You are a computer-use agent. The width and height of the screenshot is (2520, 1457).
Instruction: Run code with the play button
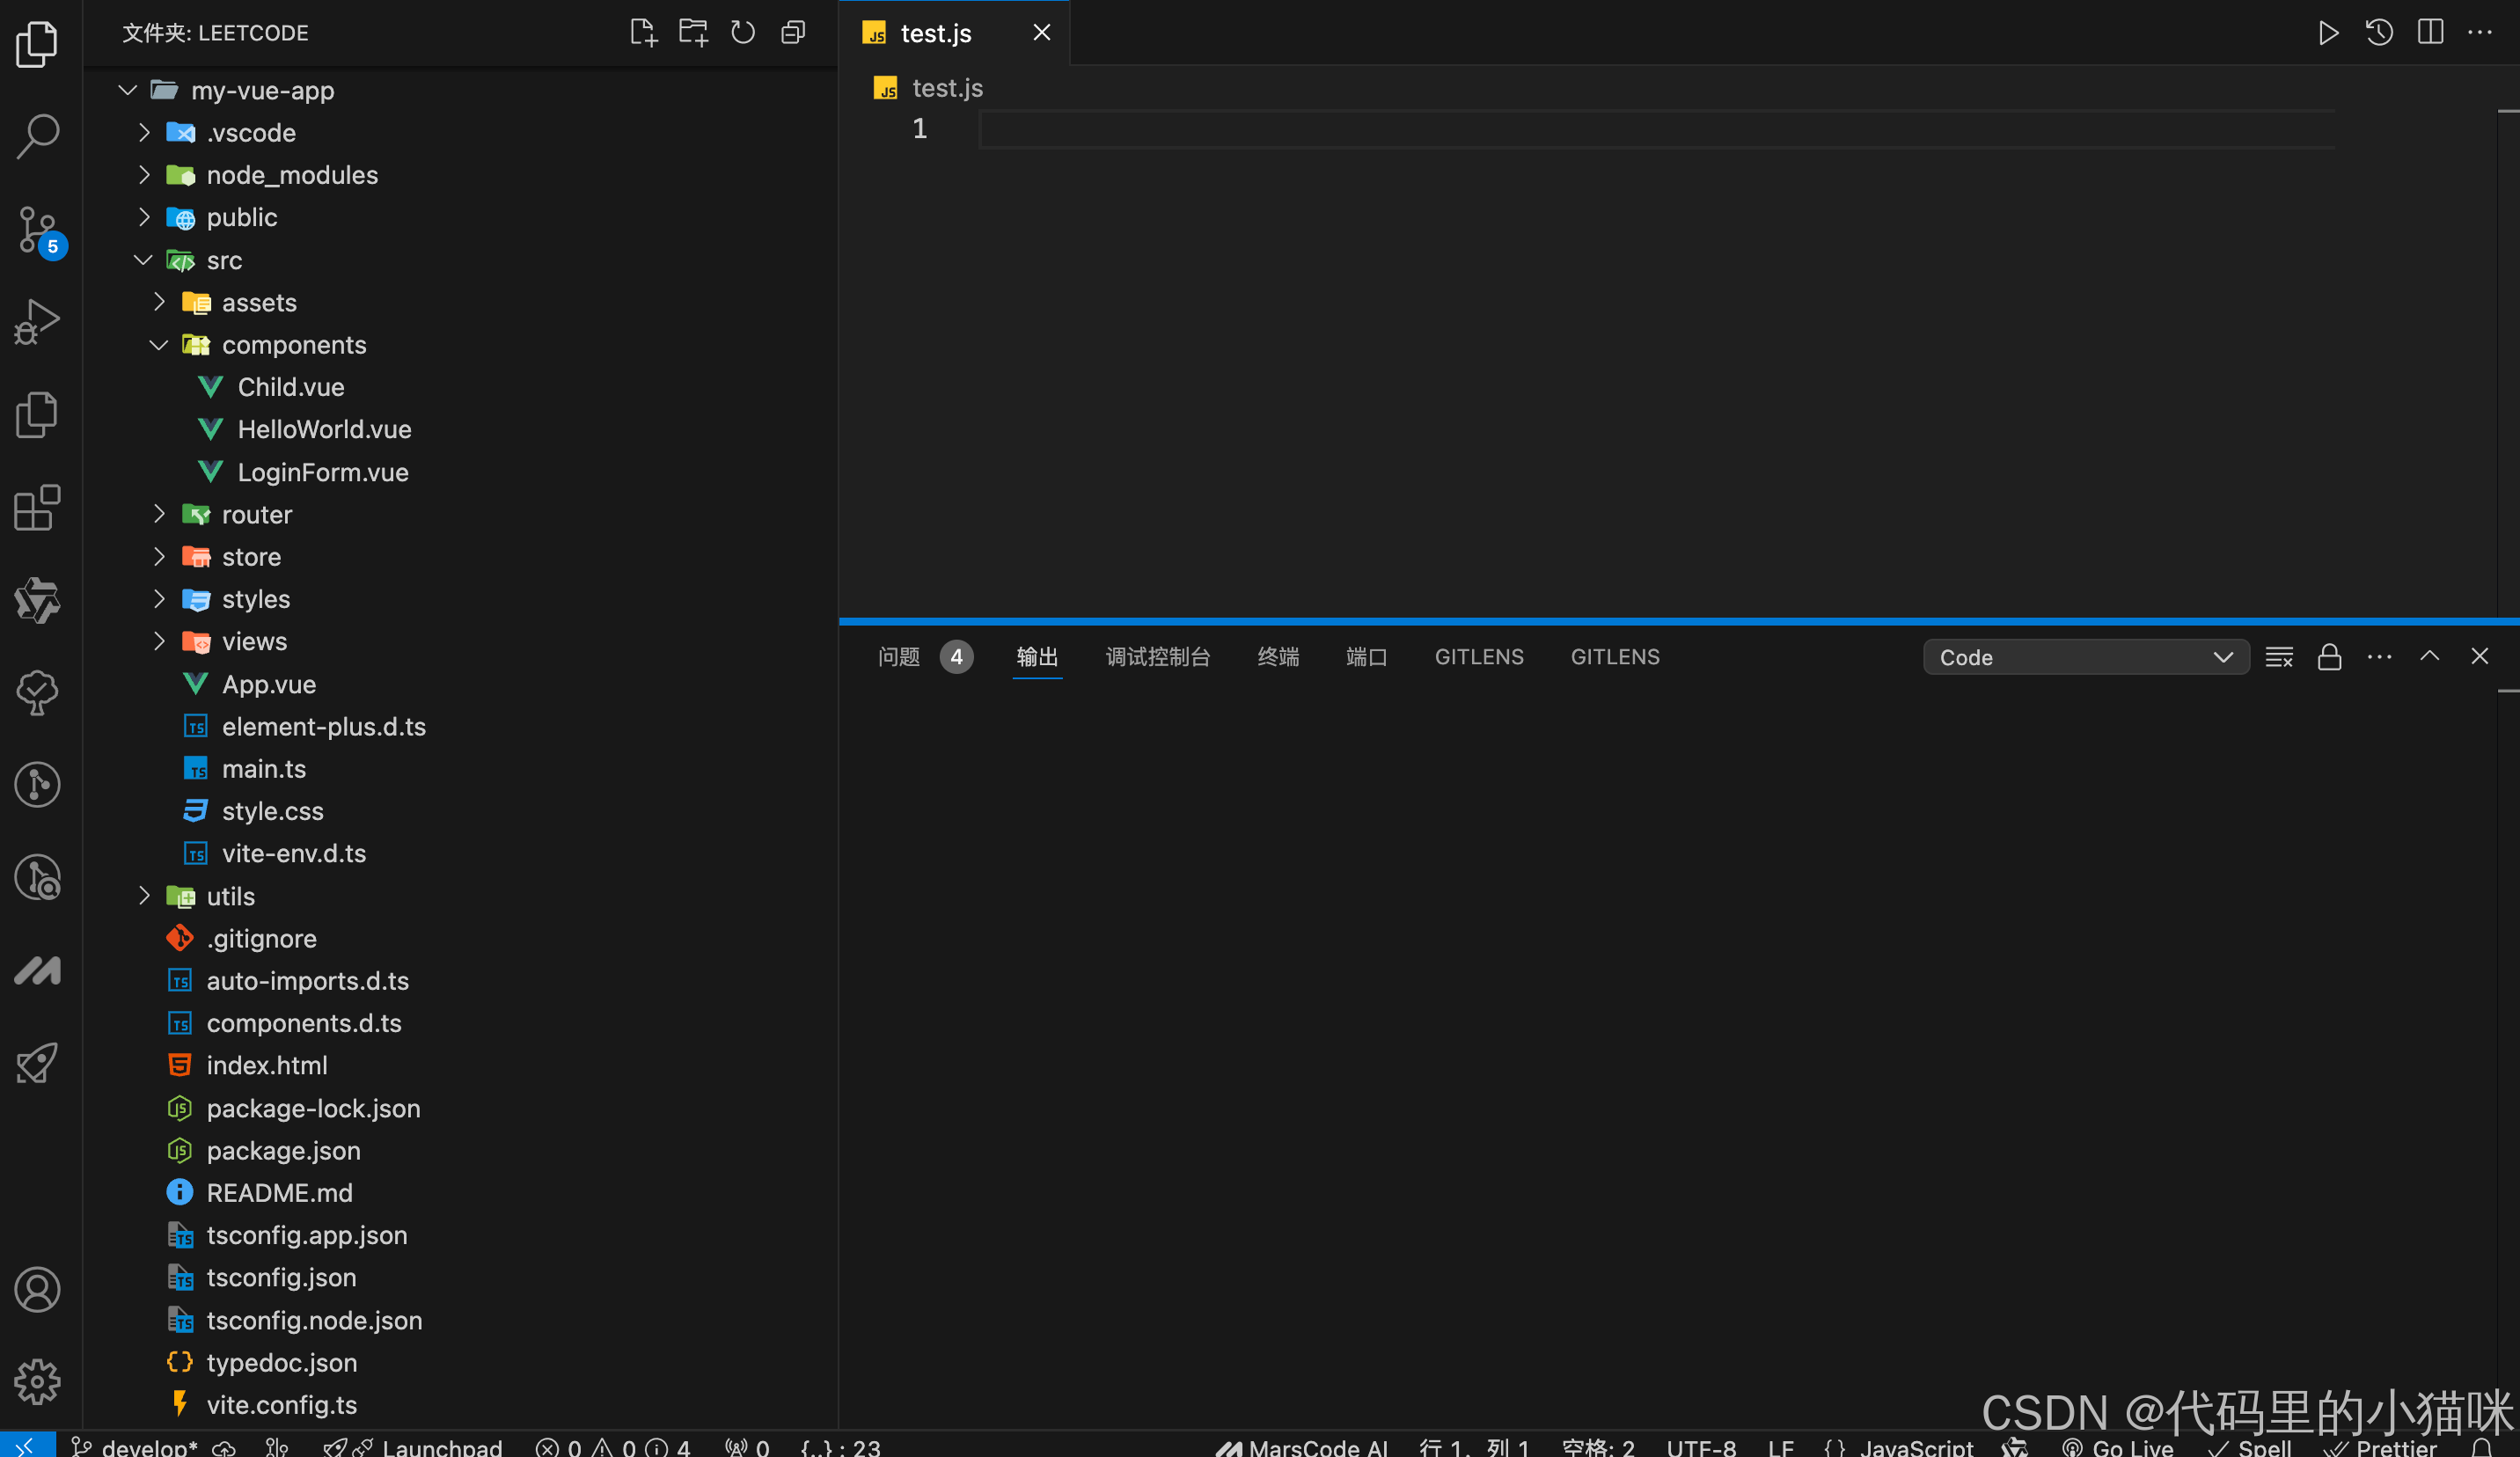point(2328,33)
